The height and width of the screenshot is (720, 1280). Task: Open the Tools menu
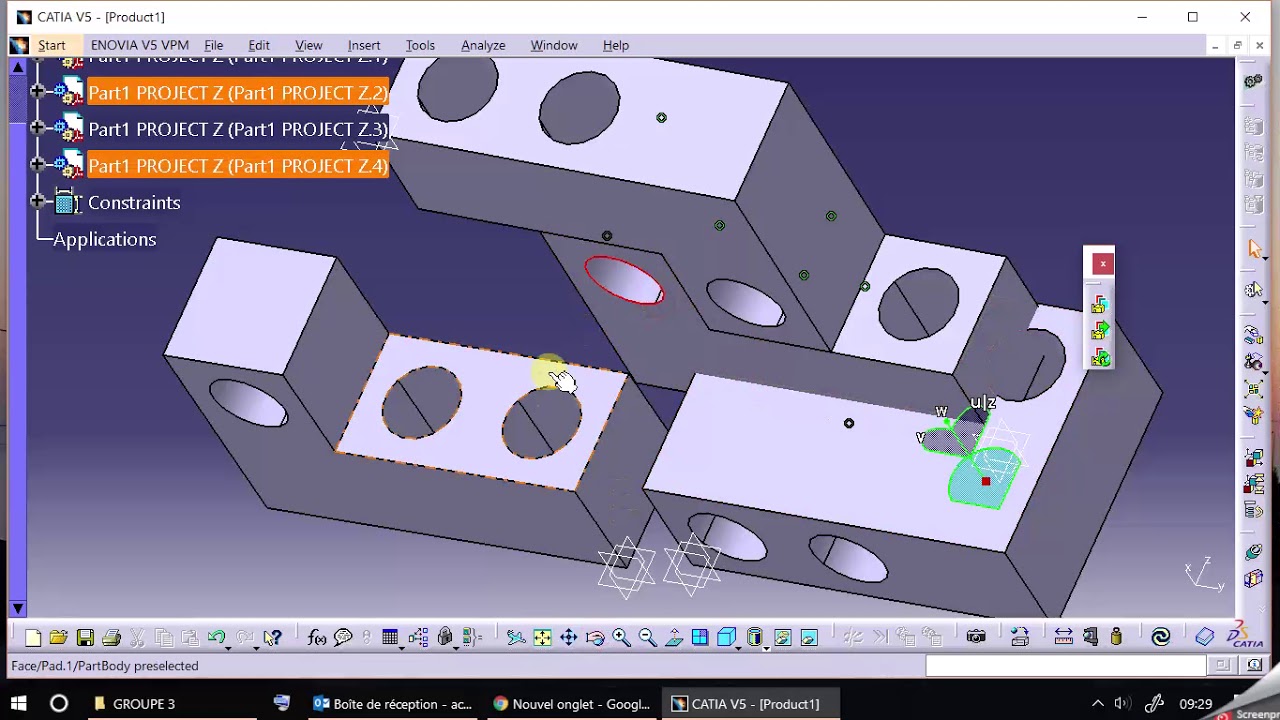point(420,45)
